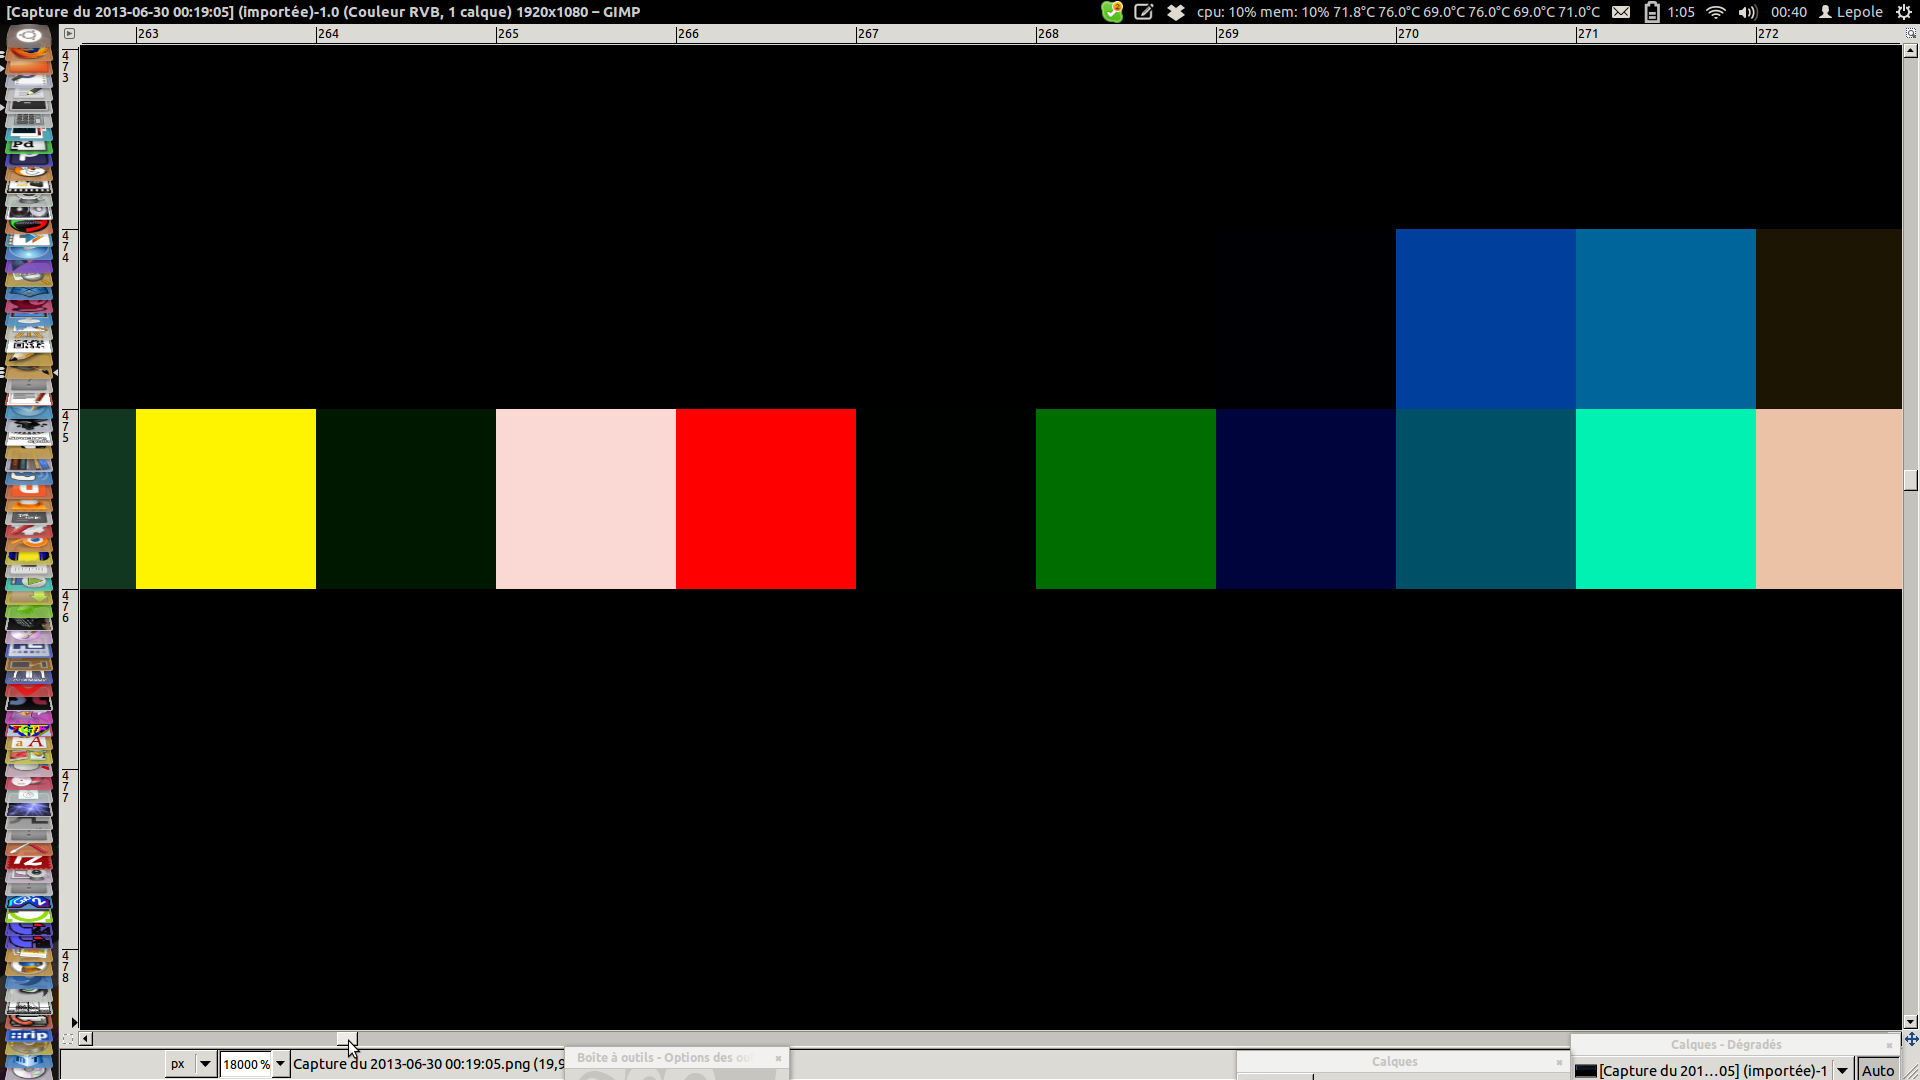Click the vertical scrollbar down arrow
This screenshot has width=1920, height=1080.
coord(1910,1022)
